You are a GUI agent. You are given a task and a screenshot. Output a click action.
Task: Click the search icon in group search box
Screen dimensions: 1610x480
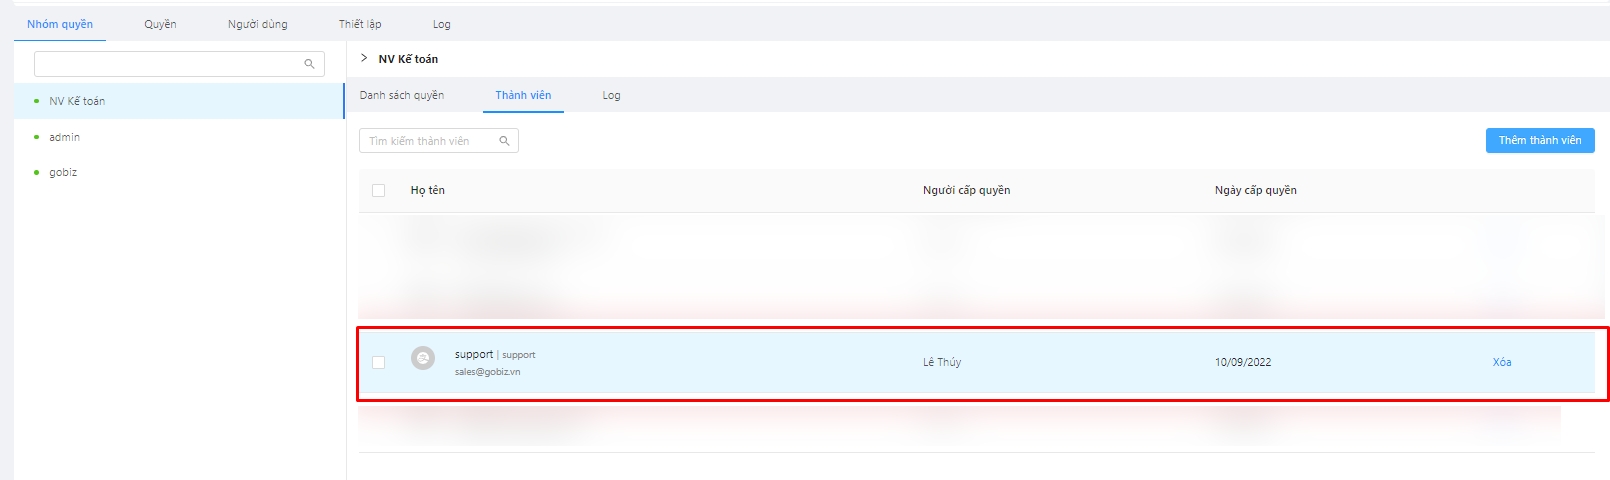tap(309, 64)
